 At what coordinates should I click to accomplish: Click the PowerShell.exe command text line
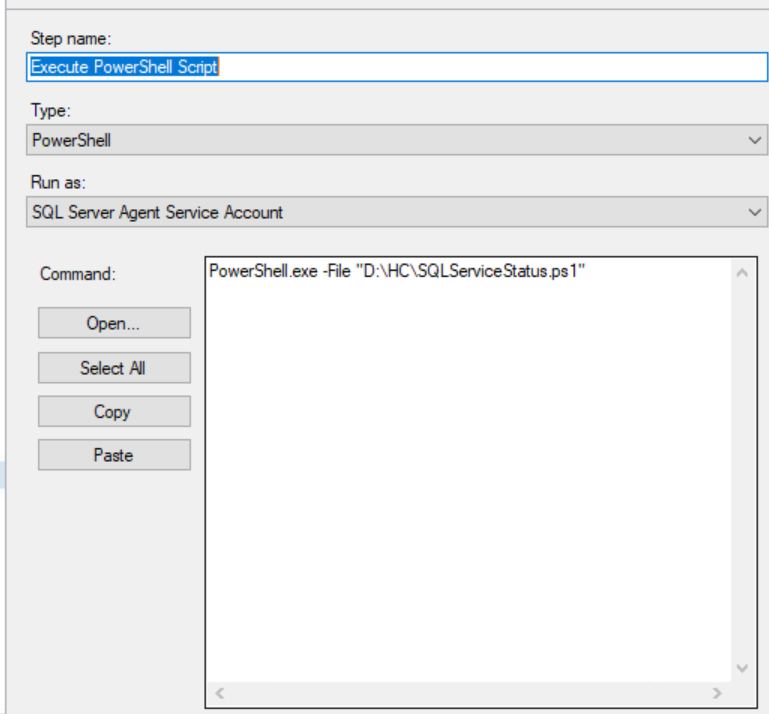tap(397, 272)
